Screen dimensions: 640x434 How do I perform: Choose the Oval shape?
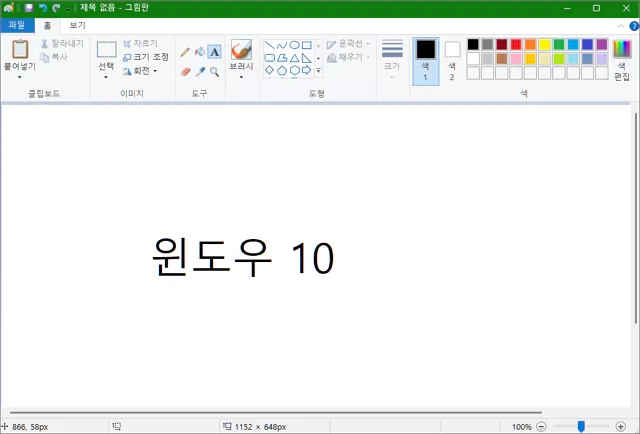click(x=294, y=45)
